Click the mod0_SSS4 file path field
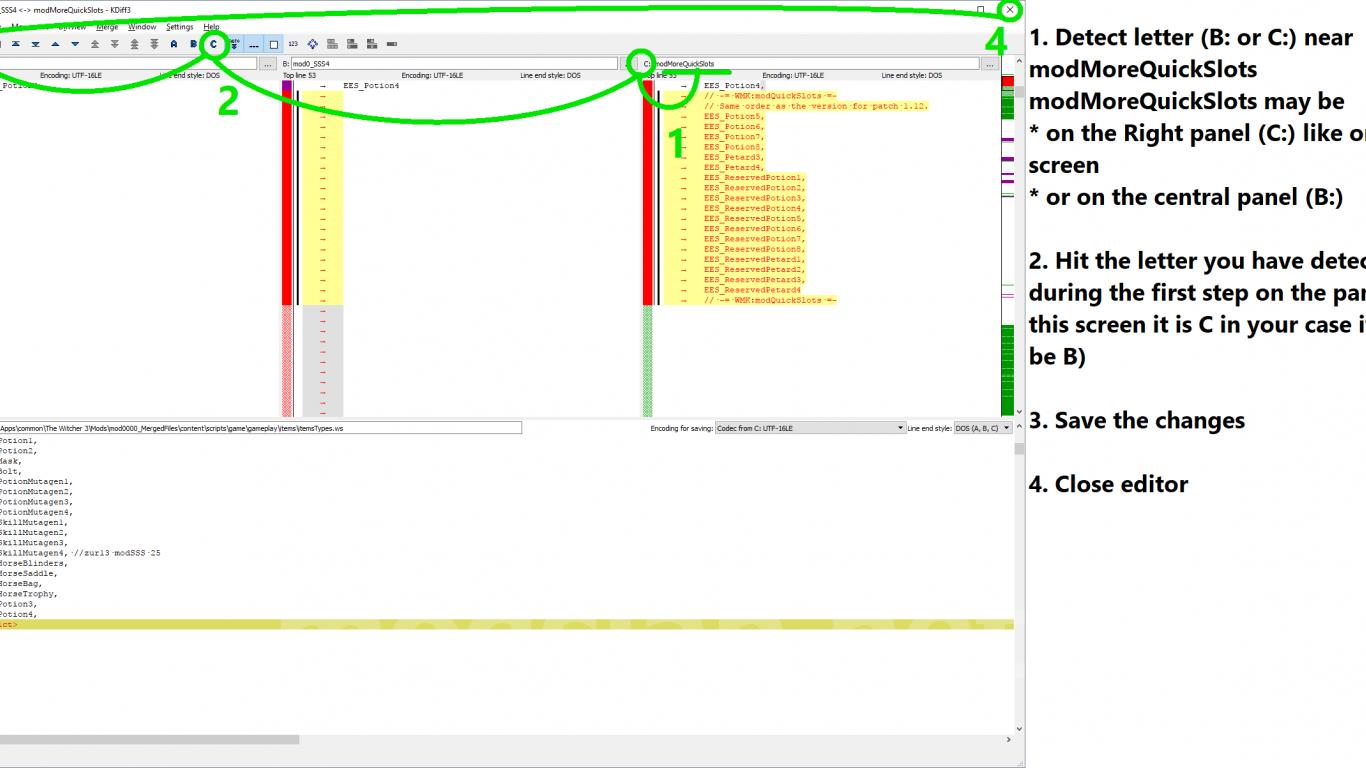The height and width of the screenshot is (768, 1366). [448, 63]
